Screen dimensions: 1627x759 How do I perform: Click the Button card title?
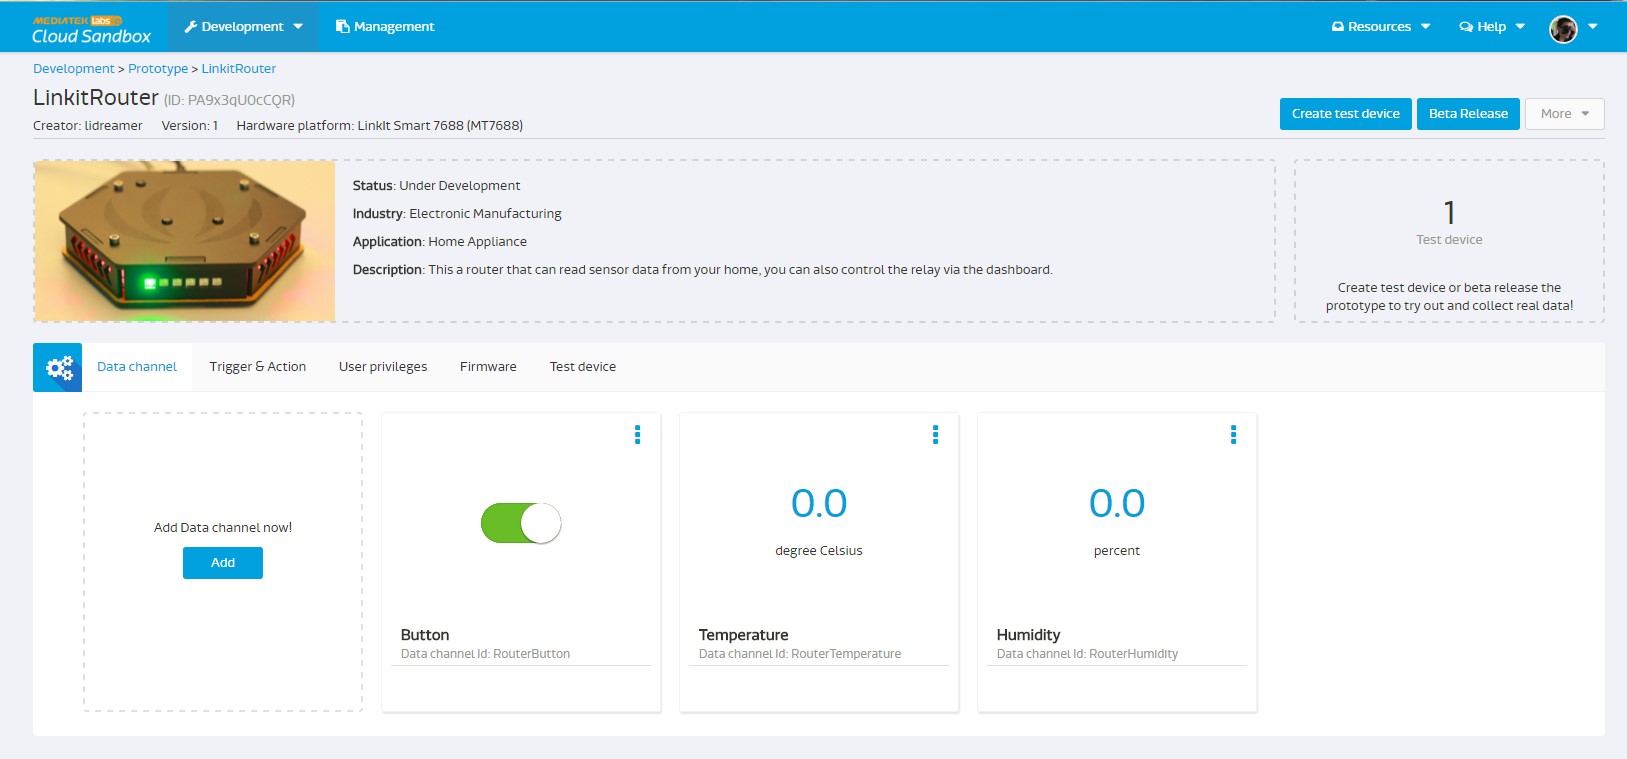click(425, 635)
